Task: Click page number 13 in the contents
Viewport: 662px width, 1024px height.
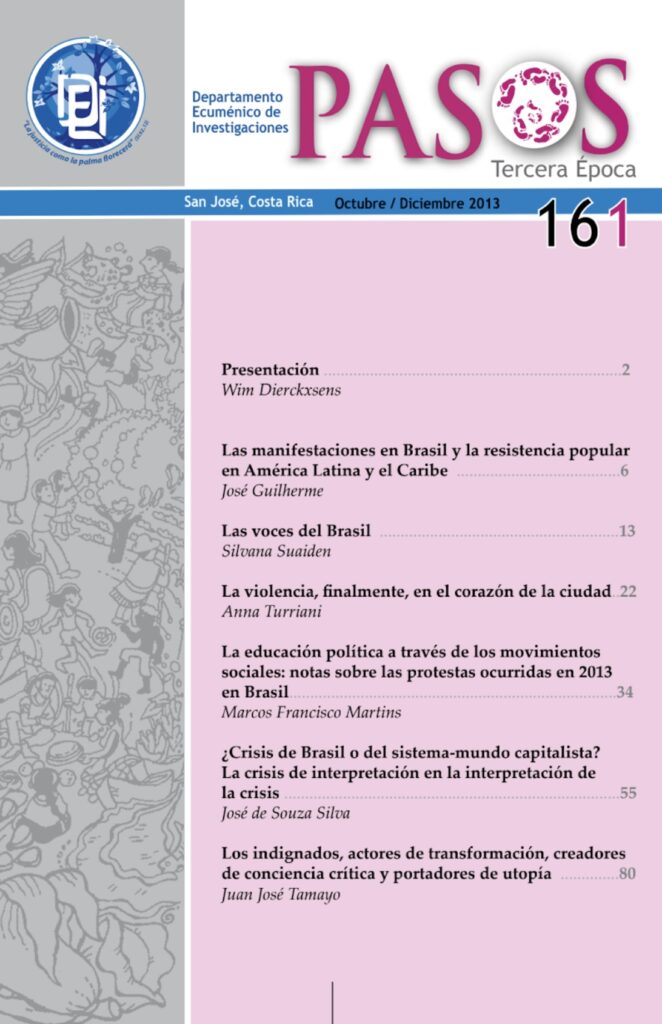Action: 627,531
